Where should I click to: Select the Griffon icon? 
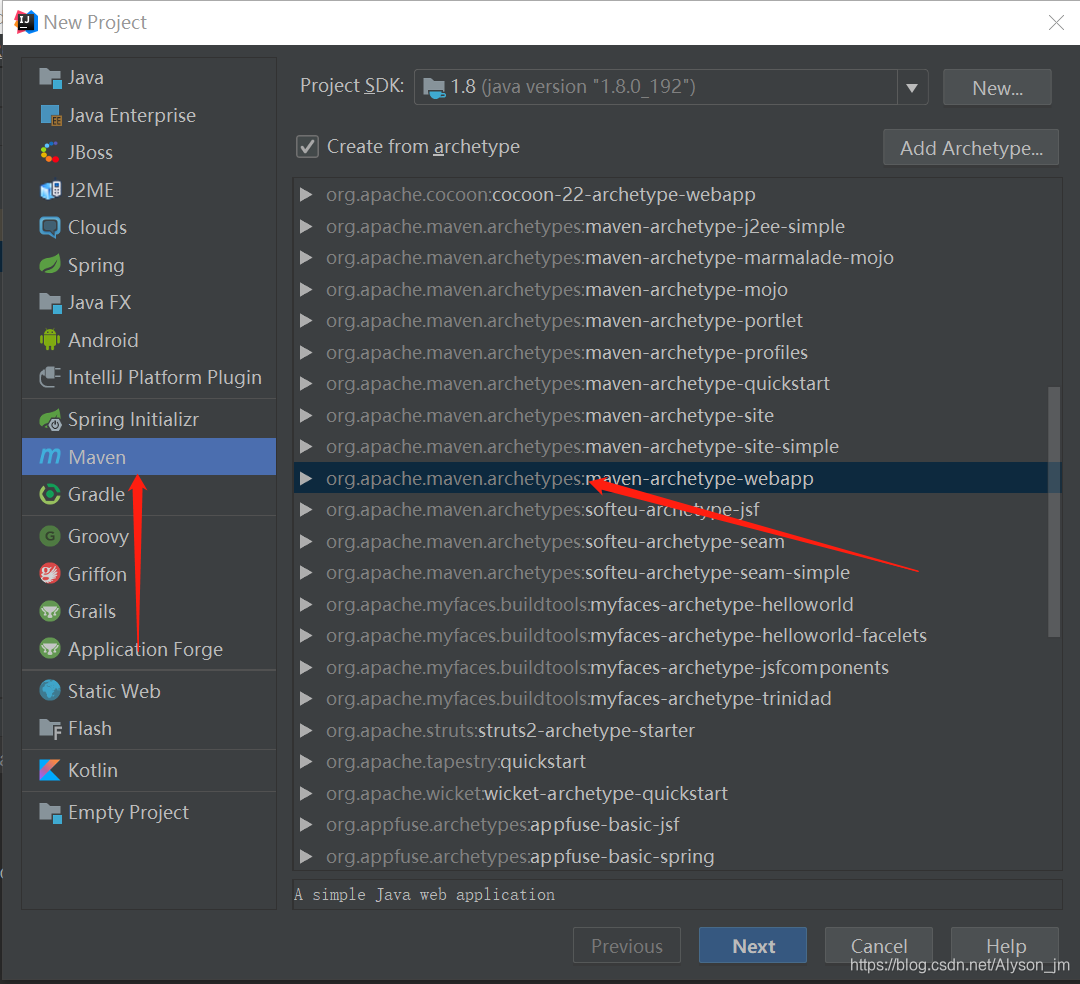[50, 574]
